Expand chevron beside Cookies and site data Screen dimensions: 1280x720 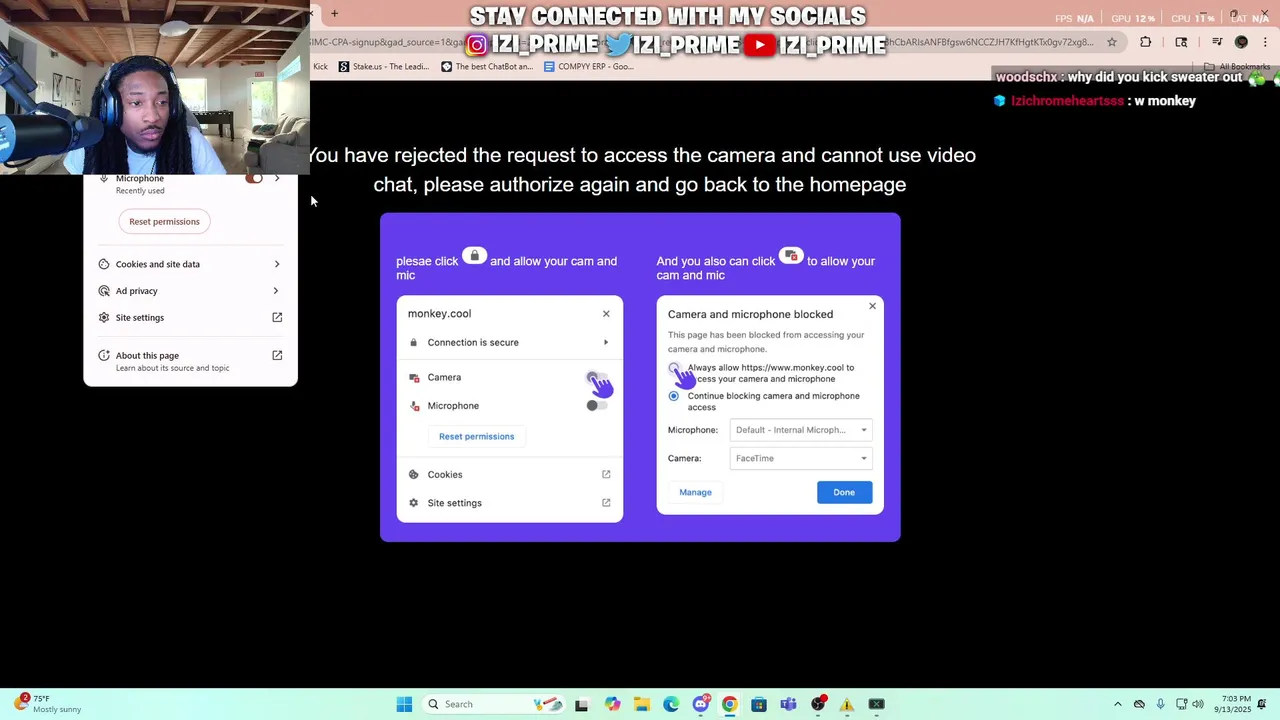tap(277, 264)
